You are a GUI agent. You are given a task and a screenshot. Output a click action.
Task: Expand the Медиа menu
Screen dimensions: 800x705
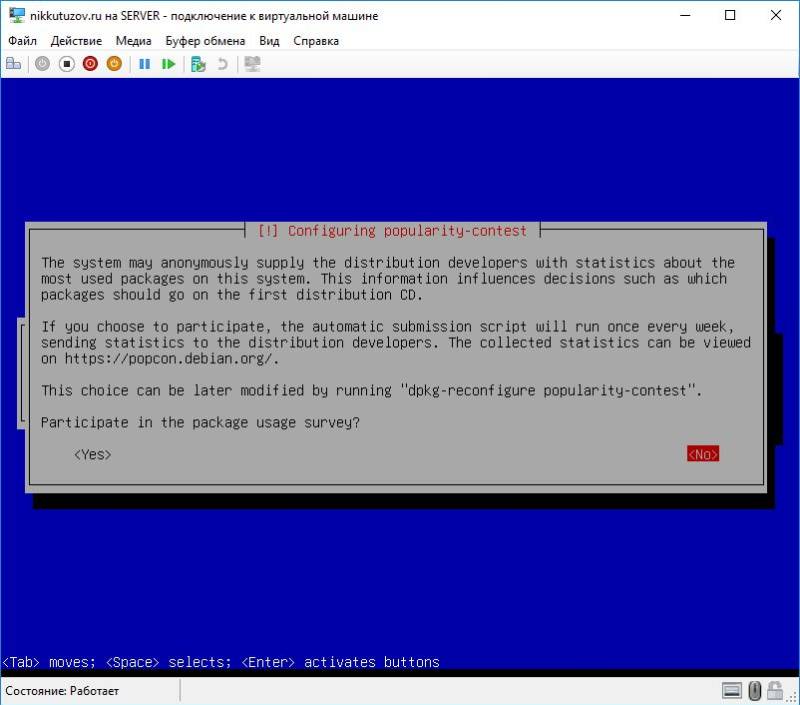[x=133, y=41]
